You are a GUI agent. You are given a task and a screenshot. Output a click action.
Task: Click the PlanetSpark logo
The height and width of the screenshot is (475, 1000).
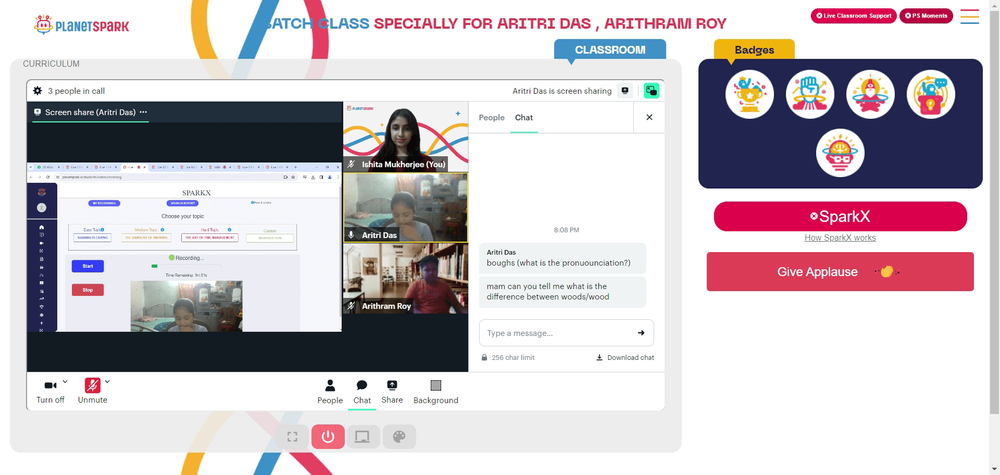pyautogui.click(x=82, y=25)
